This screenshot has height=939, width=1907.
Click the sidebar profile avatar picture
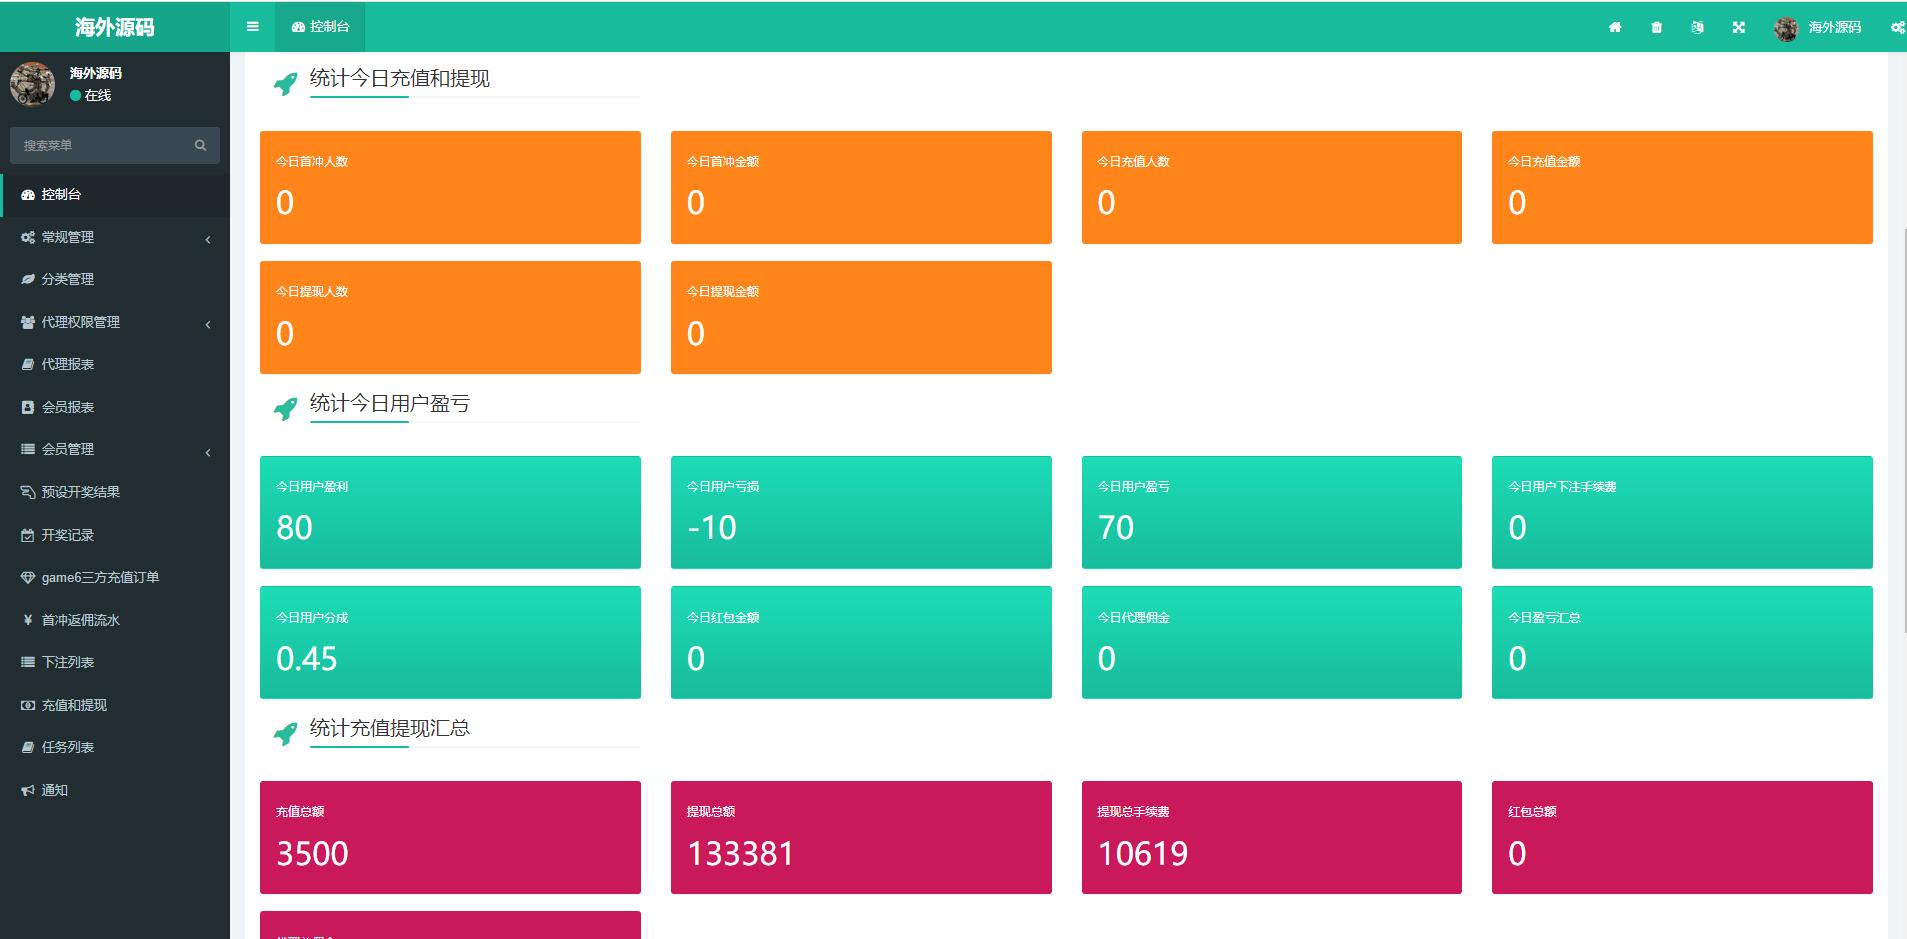[x=32, y=83]
